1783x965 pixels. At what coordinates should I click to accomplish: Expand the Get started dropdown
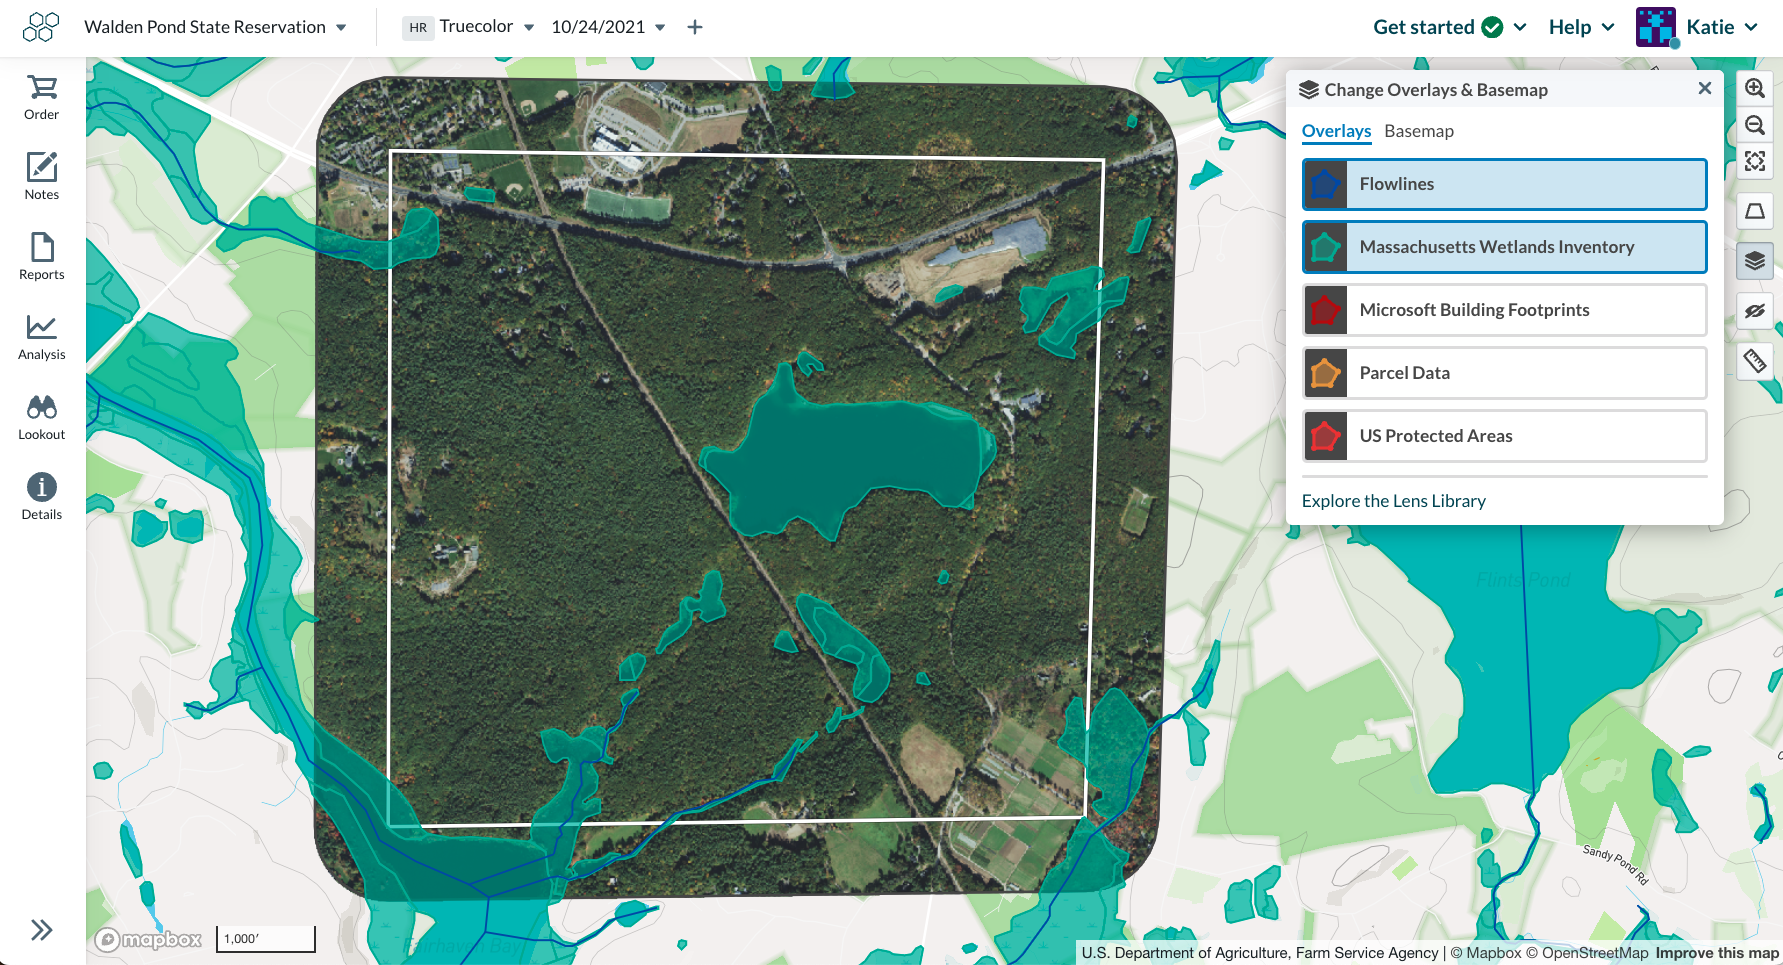1449,27
